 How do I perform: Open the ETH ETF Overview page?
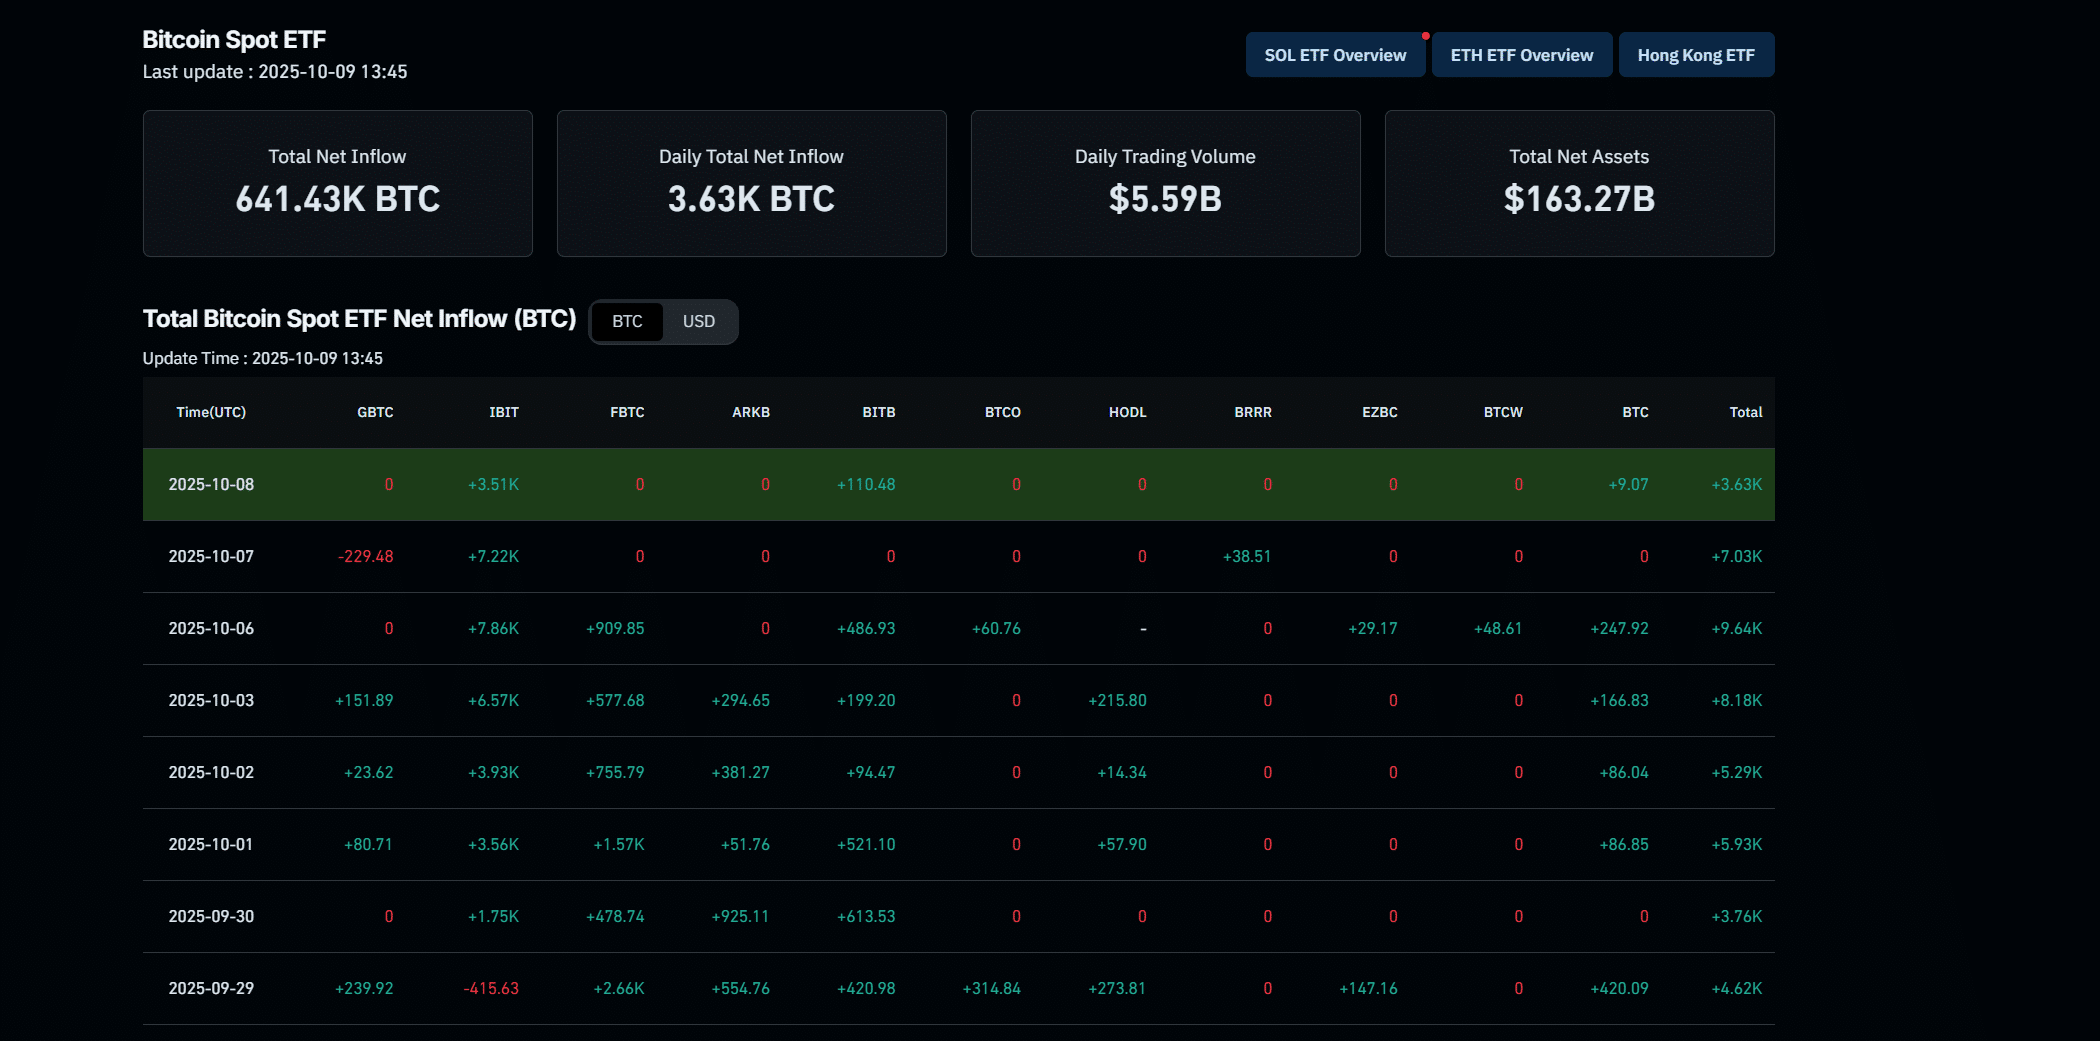point(1521,55)
